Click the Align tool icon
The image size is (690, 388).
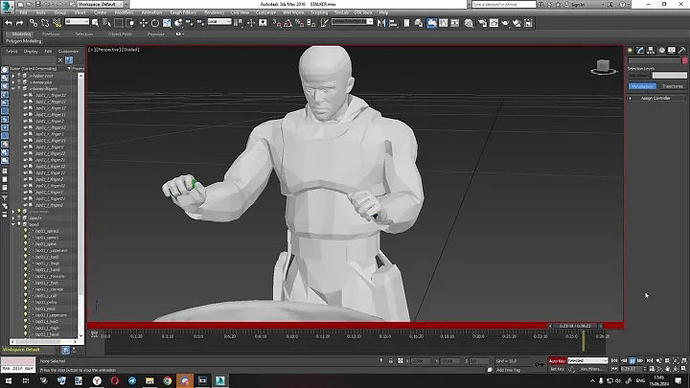[393, 23]
